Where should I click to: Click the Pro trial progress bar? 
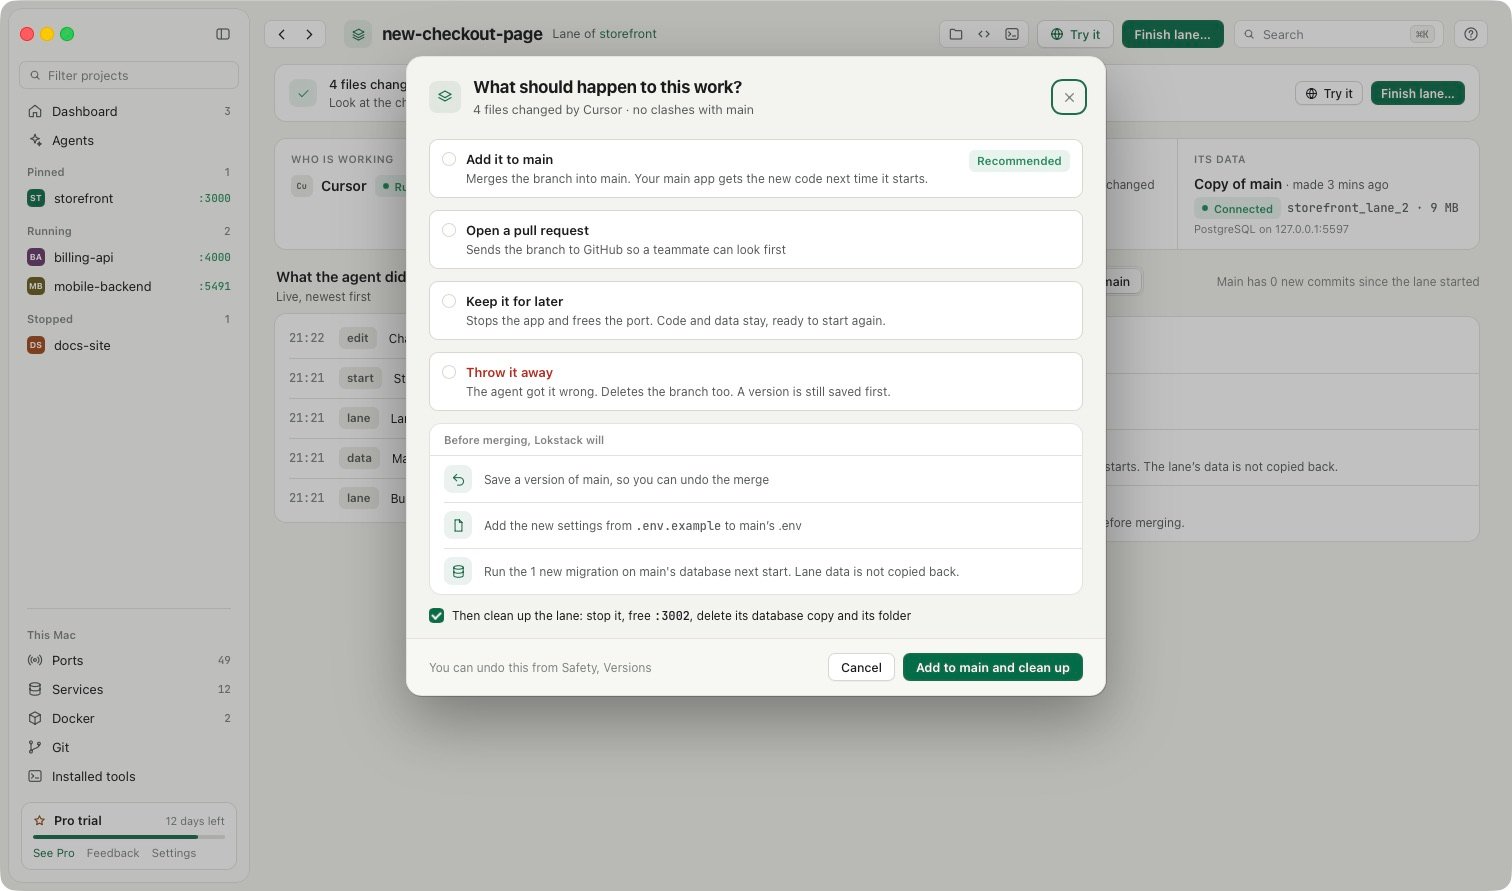[x=129, y=836]
